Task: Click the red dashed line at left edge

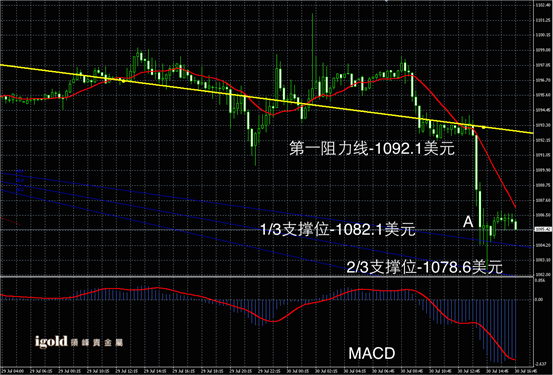Action: point(10,221)
